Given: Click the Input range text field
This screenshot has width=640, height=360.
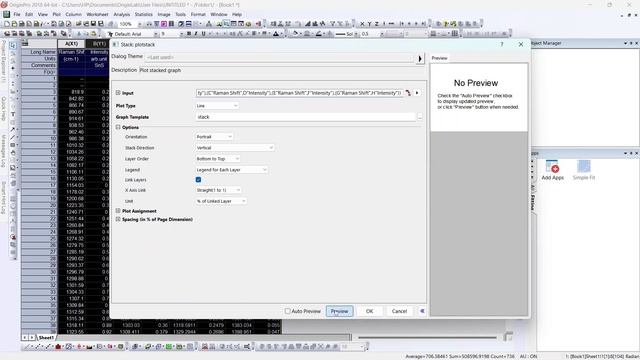Looking at the screenshot, I should 299,93.
